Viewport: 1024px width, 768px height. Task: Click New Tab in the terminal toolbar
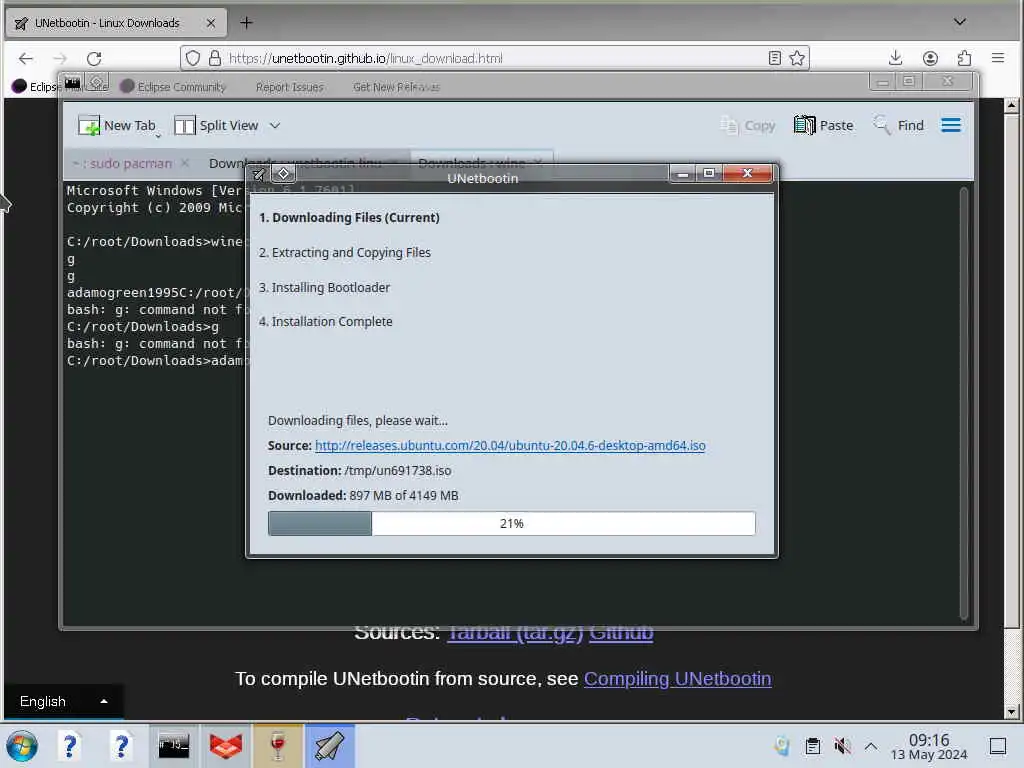pos(118,125)
